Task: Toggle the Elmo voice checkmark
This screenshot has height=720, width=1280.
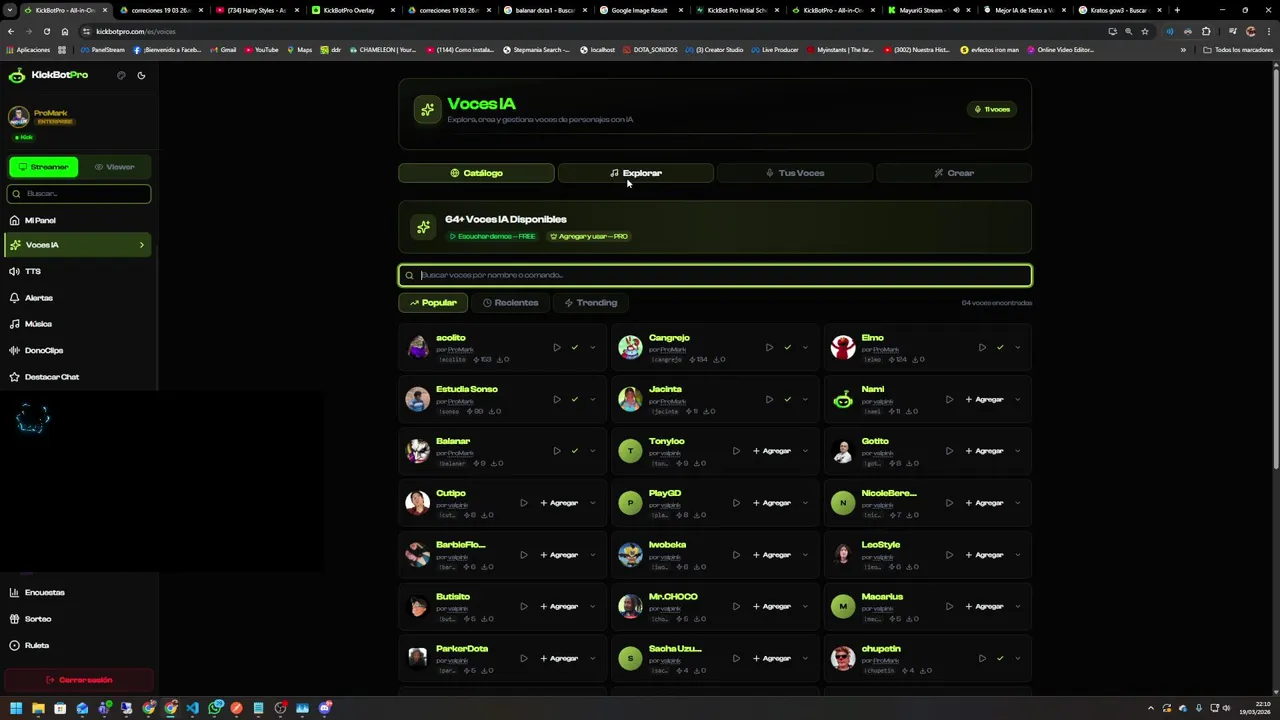Action: [1000, 347]
